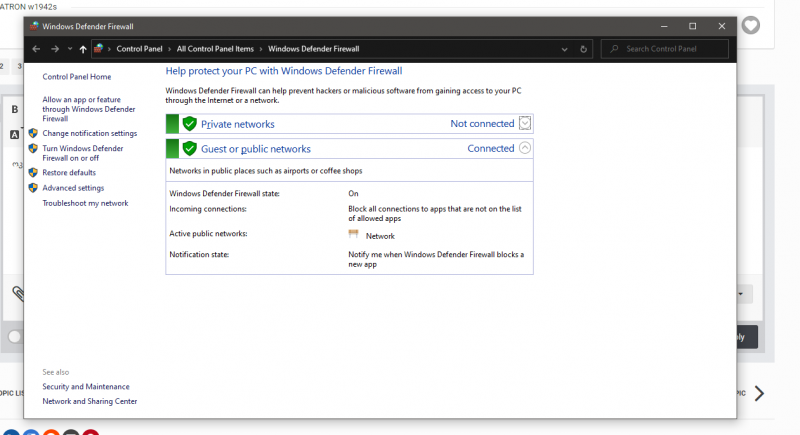Expand the Private networks section

click(x=525, y=124)
